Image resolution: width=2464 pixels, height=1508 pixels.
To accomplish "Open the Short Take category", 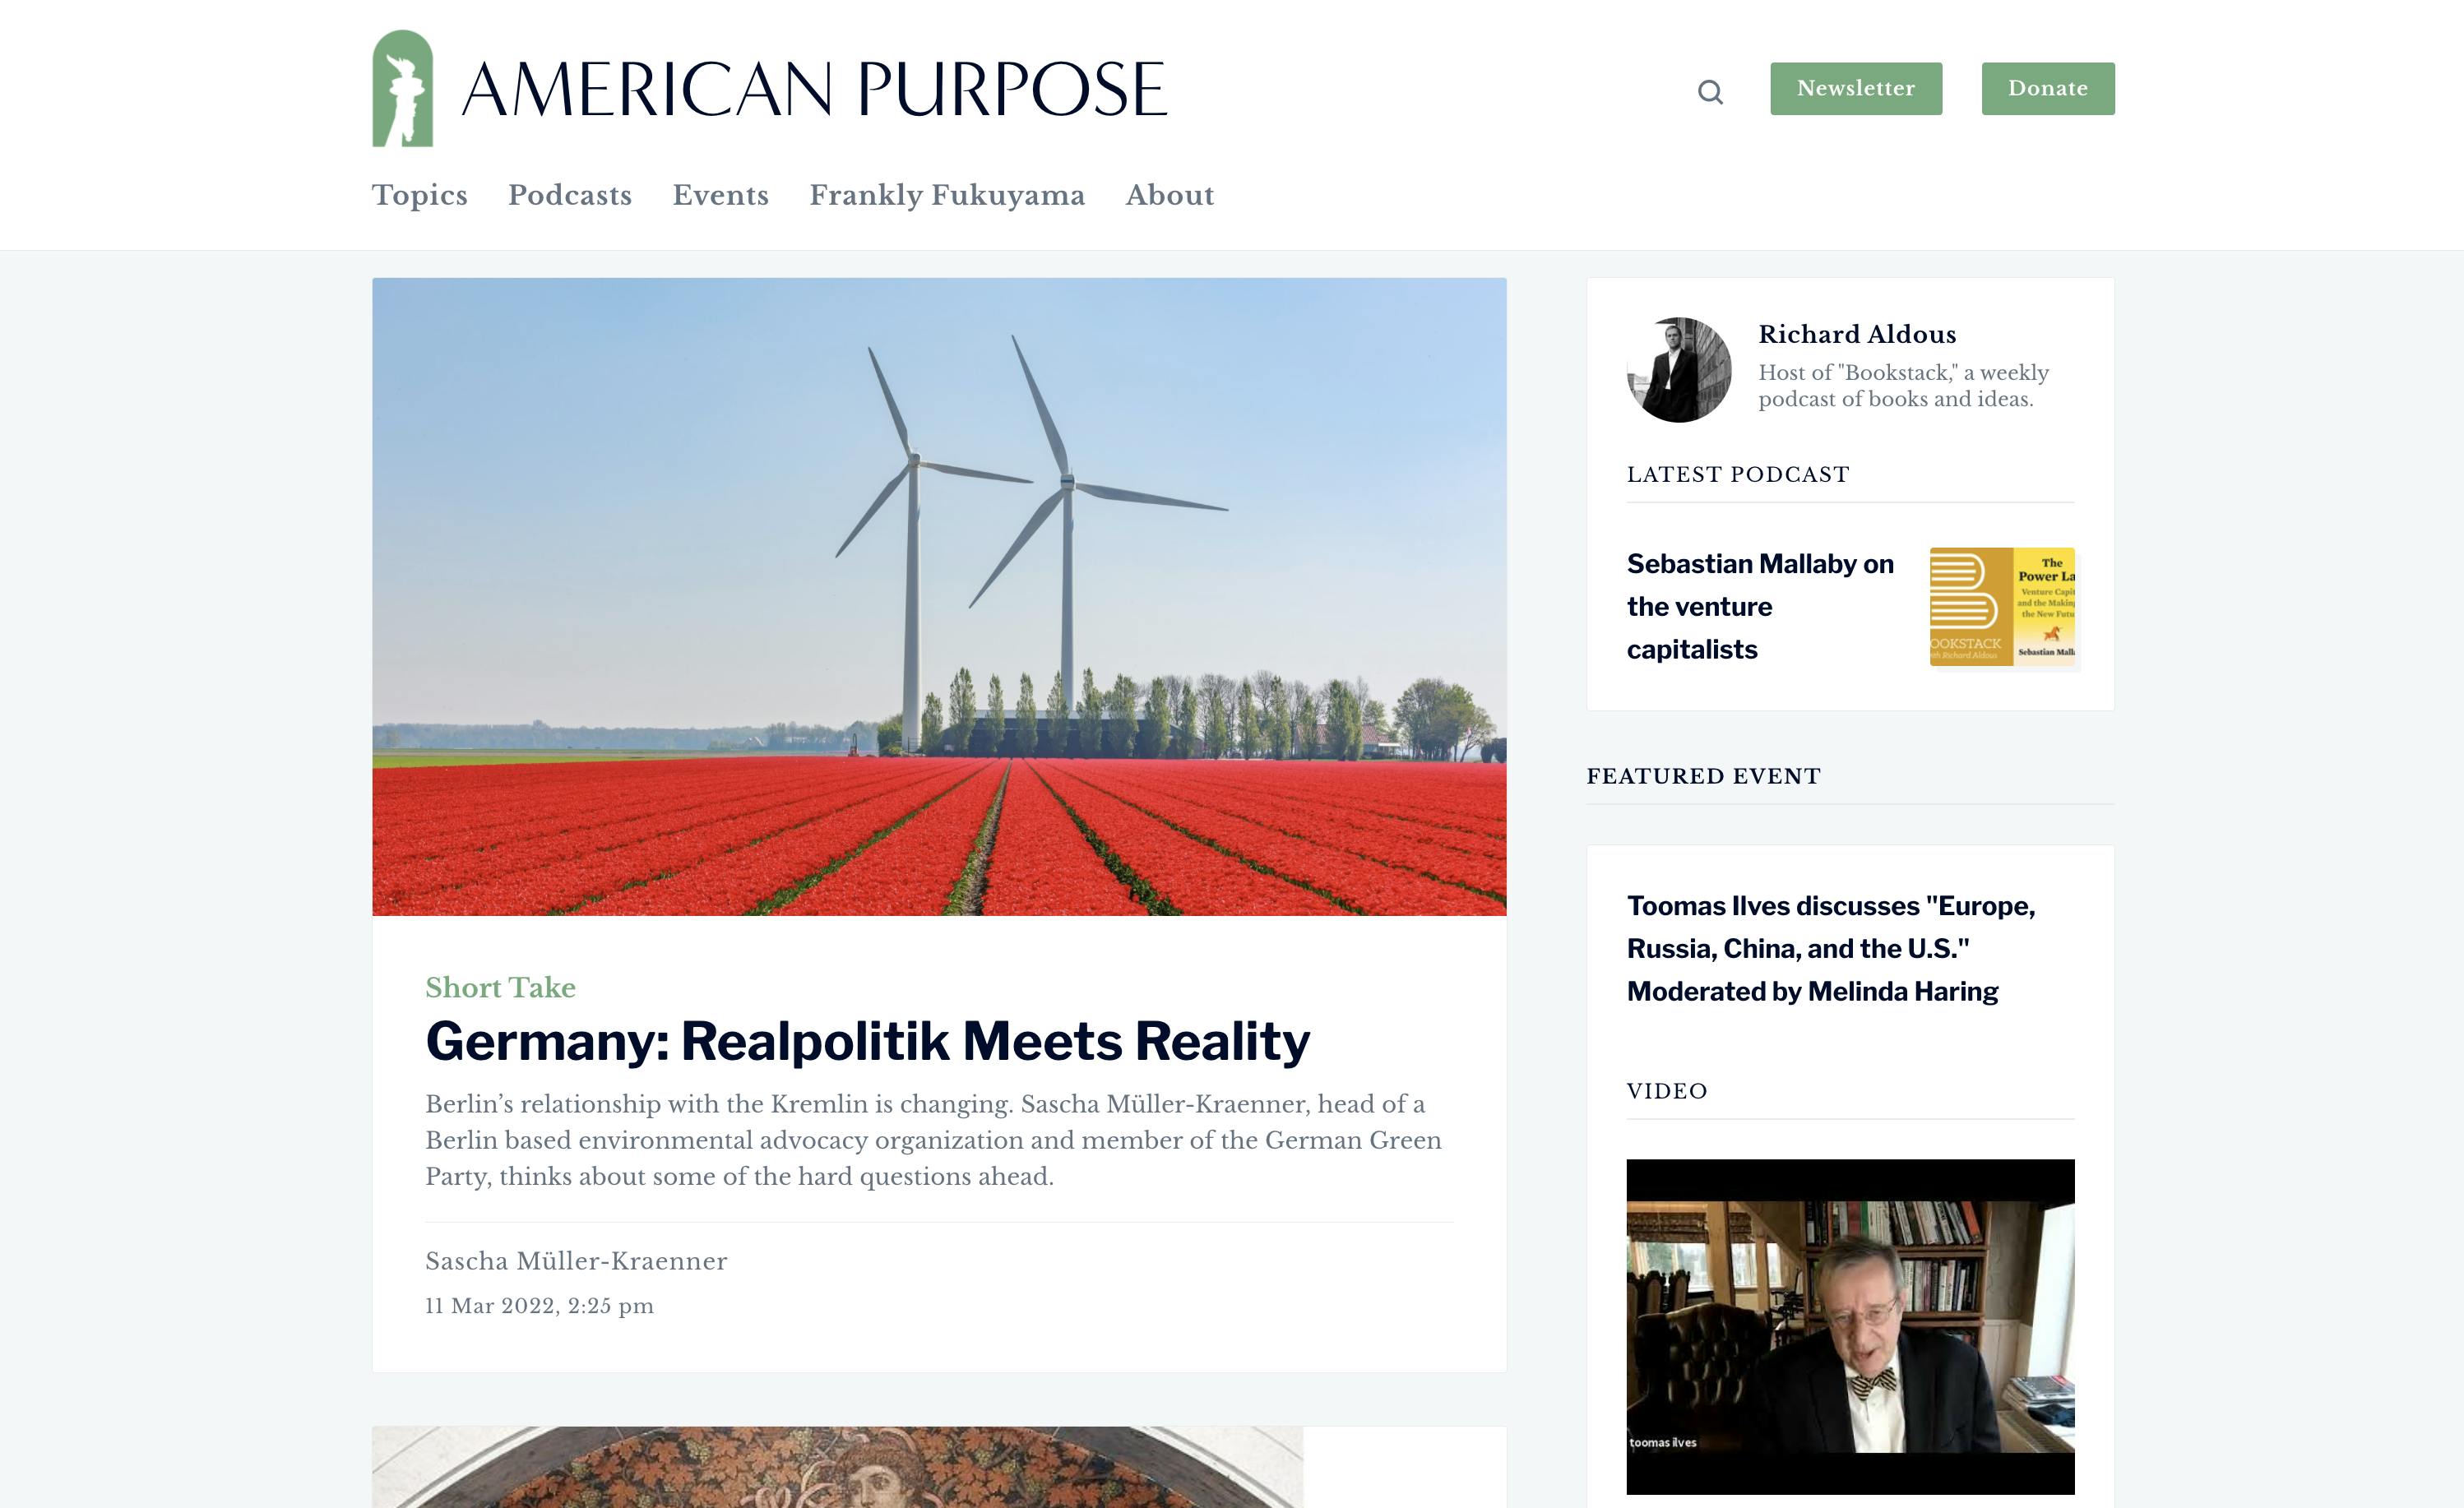I will pyautogui.click(x=501, y=988).
